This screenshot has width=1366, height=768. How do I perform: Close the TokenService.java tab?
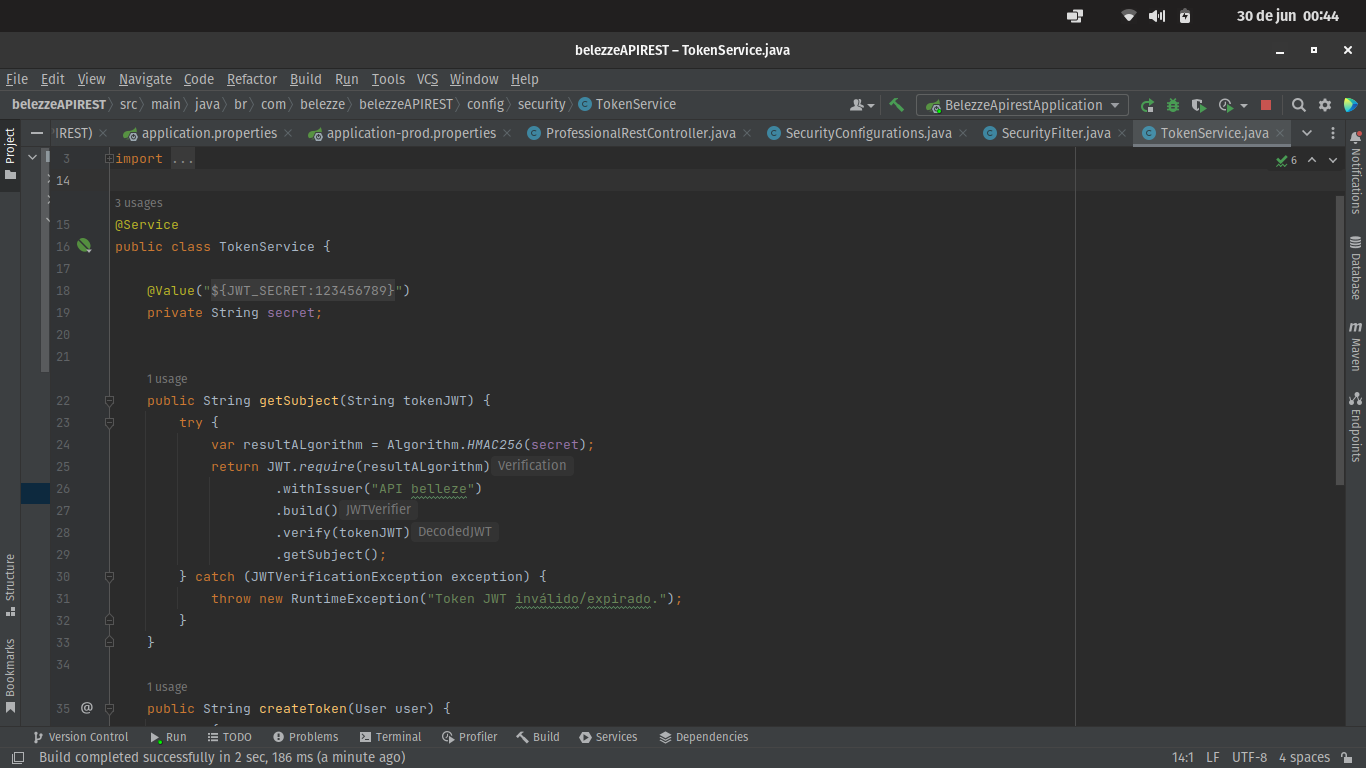1278,133
